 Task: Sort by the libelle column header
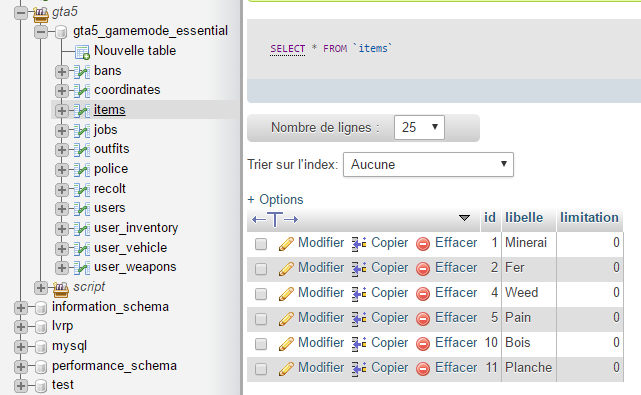tap(524, 218)
